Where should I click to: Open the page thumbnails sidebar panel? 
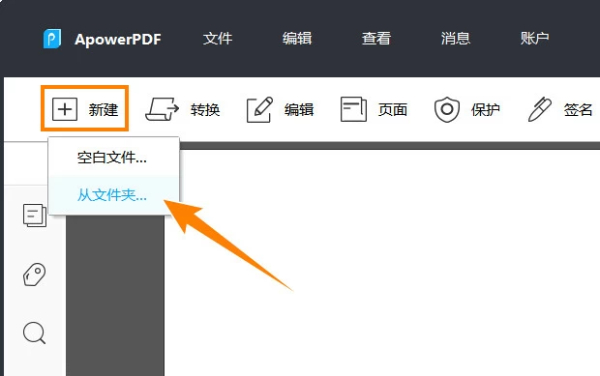tap(35, 215)
